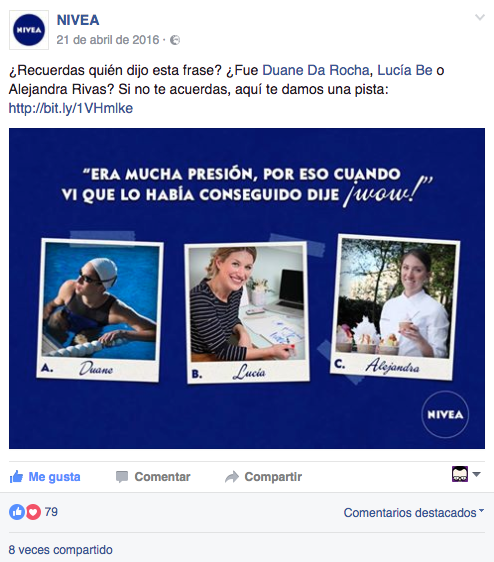Click the NIVEA profile logo avatar
This screenshot has height=562, width=494.
29,30
